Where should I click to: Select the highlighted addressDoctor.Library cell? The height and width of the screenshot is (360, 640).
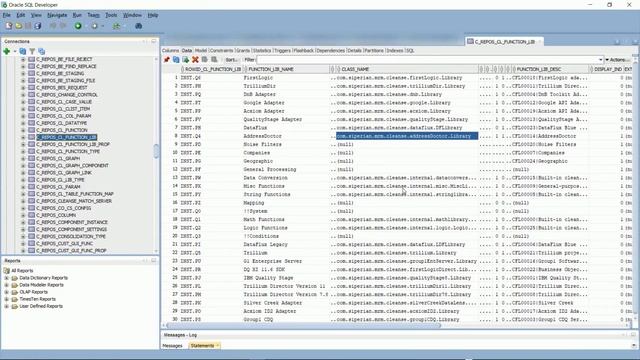(x=407, y=136)
